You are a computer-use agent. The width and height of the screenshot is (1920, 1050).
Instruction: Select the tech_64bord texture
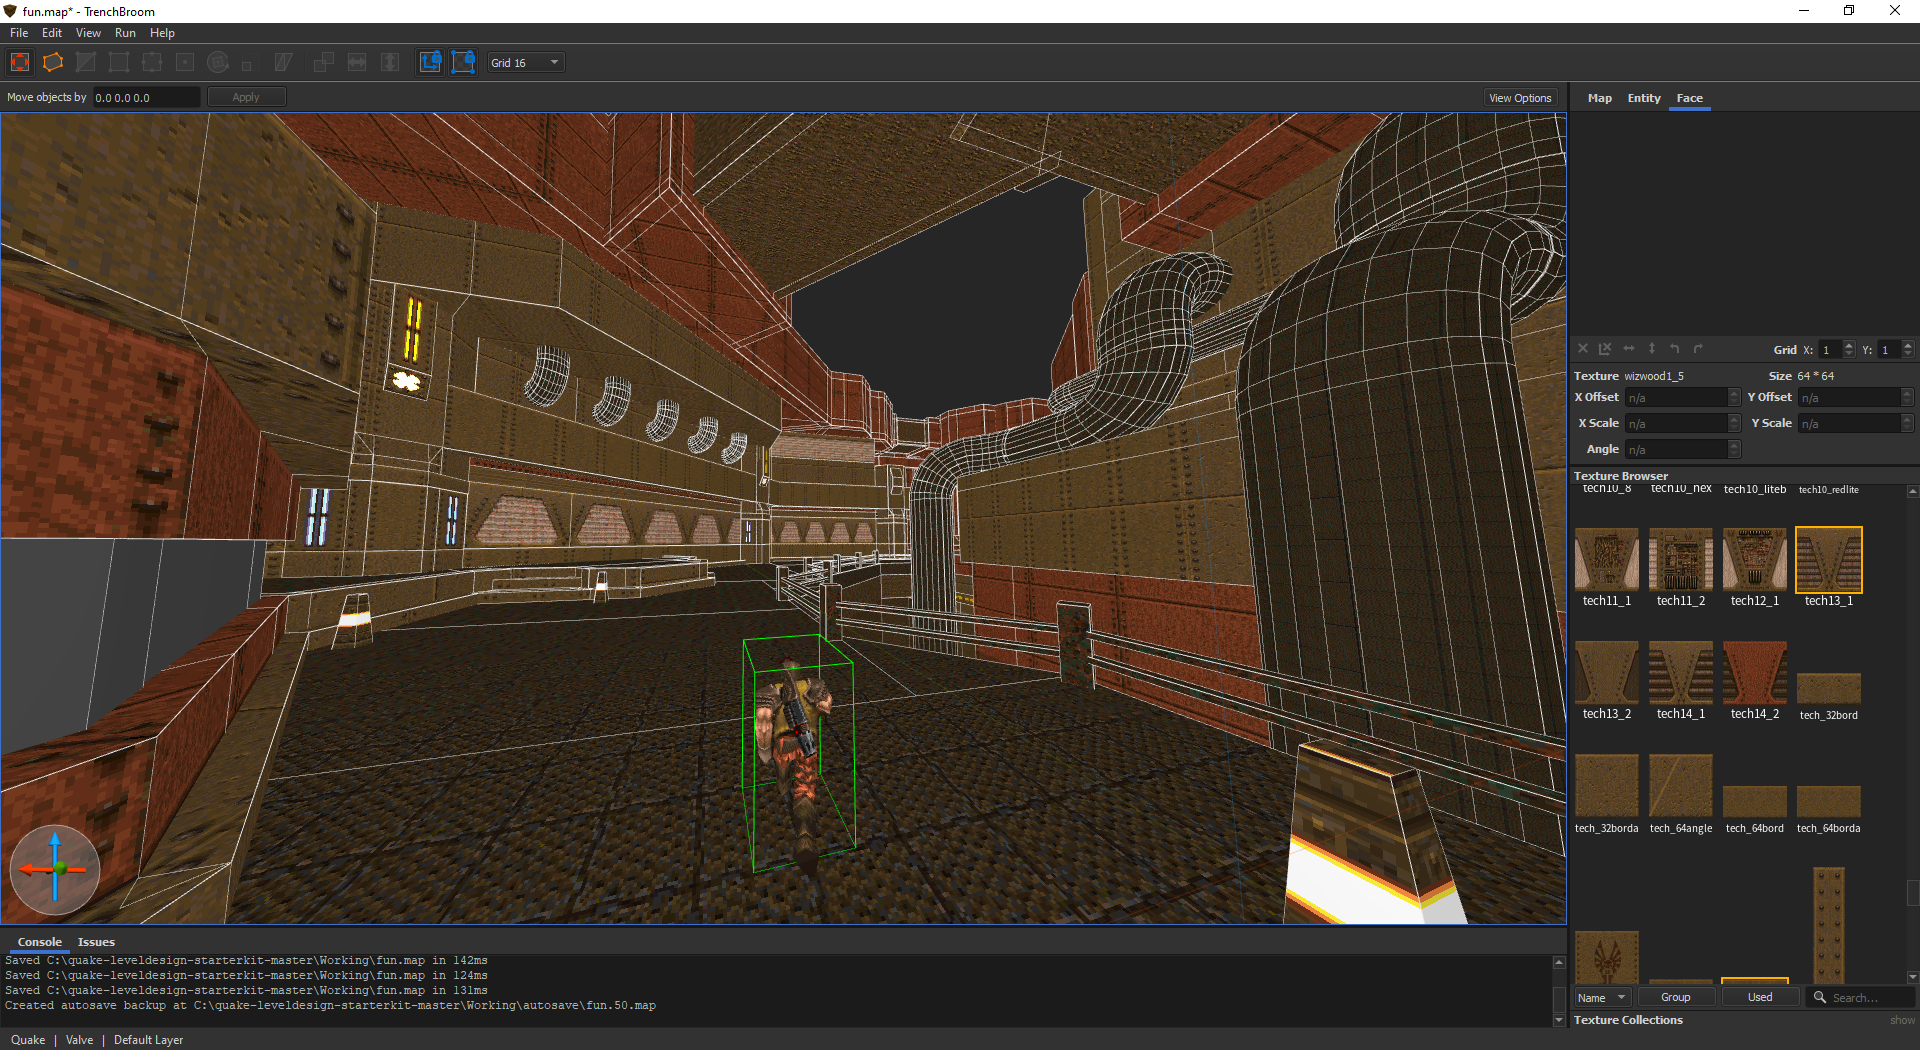1755,802
